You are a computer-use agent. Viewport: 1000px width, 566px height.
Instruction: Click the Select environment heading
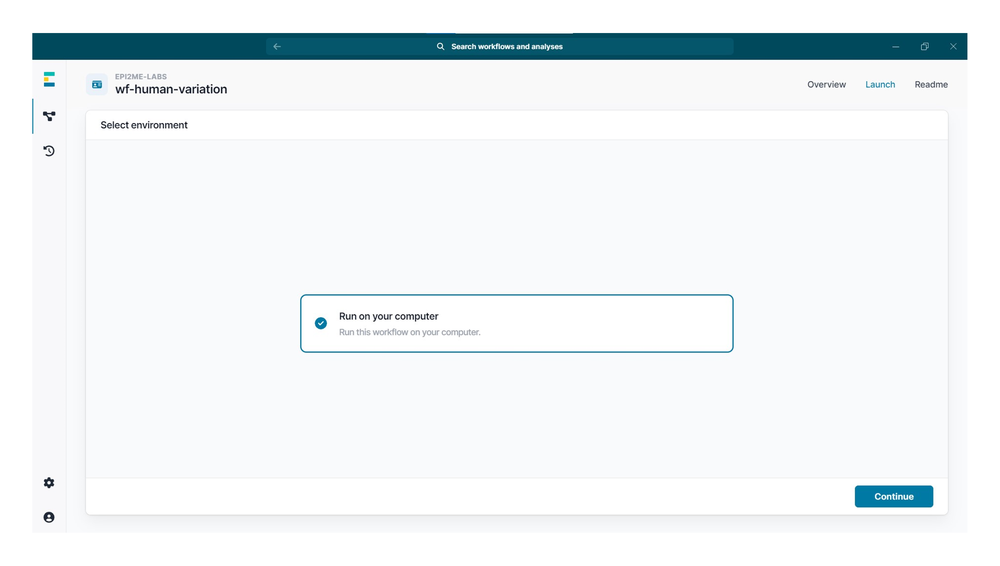click(144, 125)
